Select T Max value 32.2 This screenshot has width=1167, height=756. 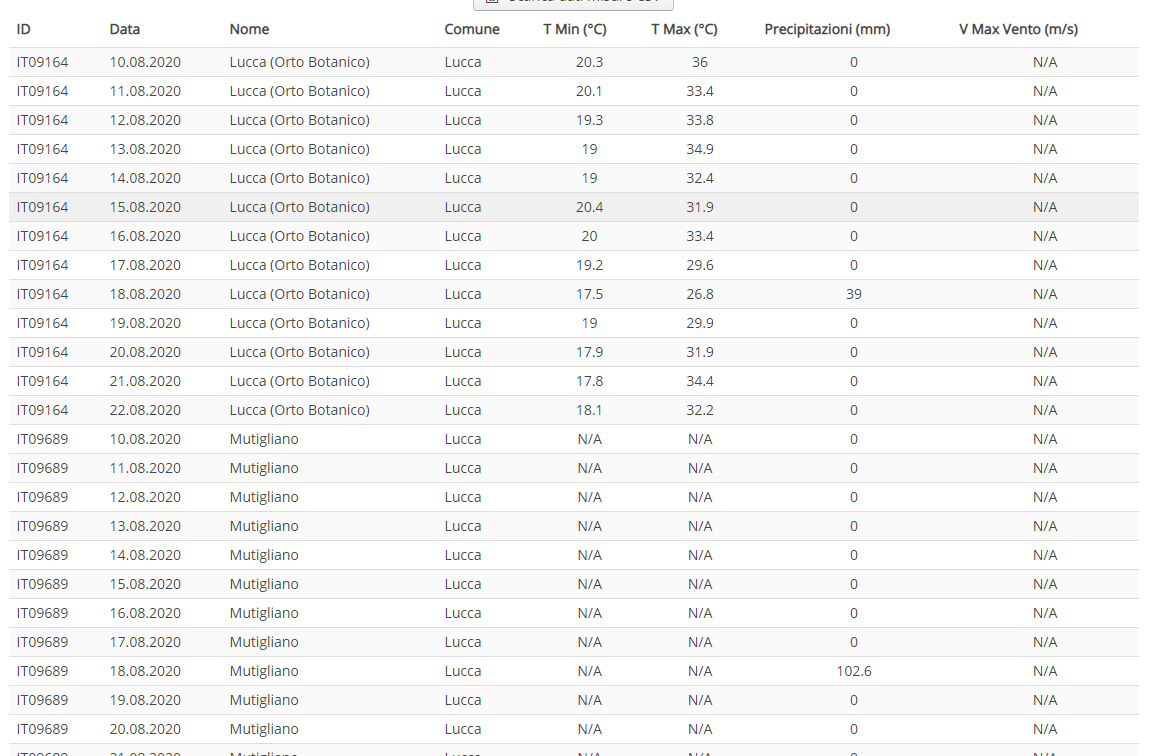pos(700,410)
